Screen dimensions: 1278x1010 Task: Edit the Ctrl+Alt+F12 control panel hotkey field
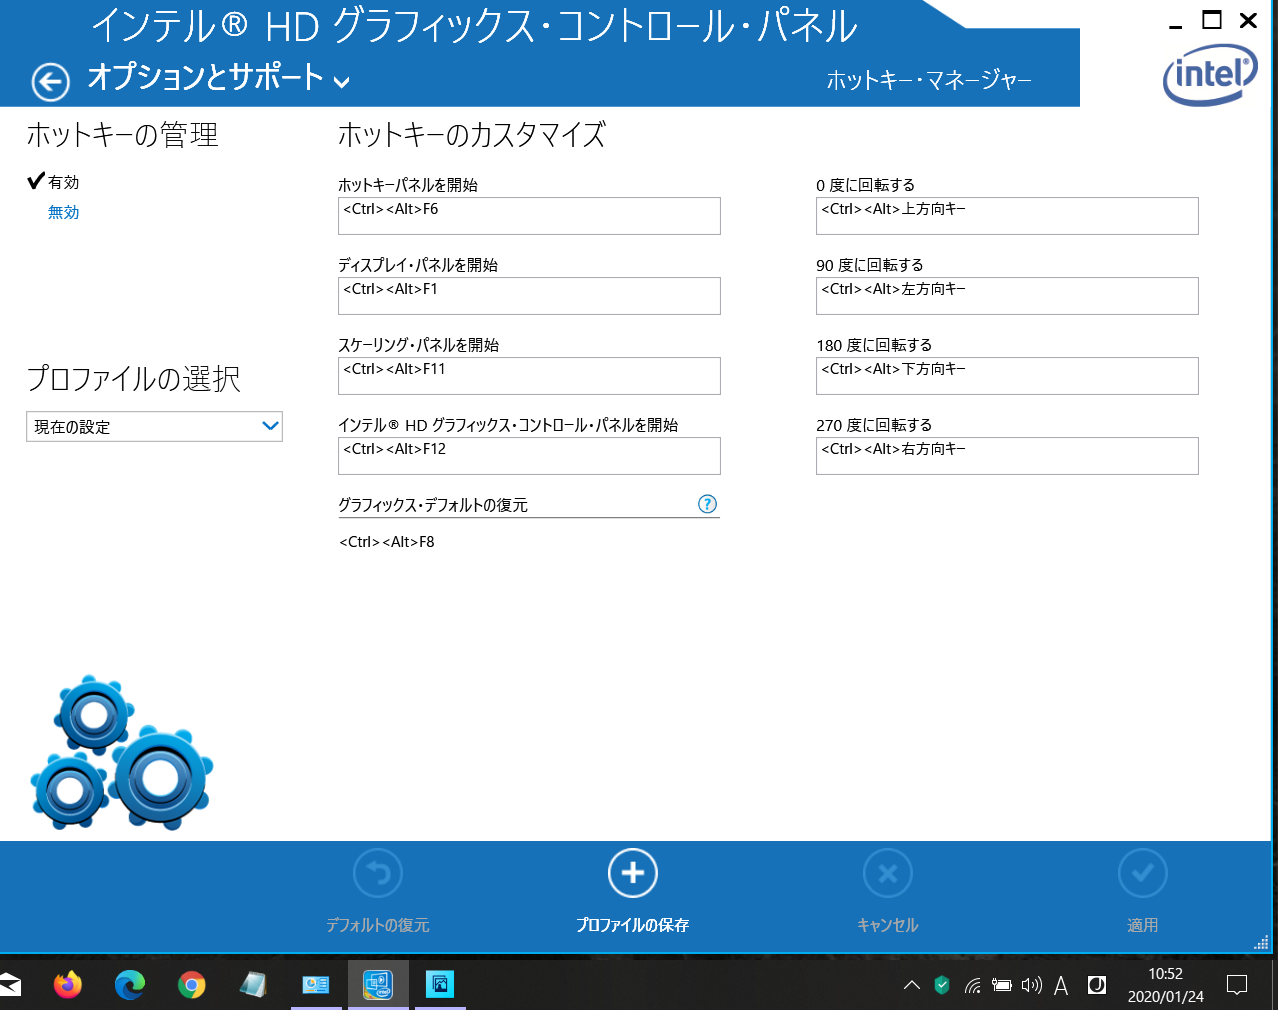click(x=529, y=456)
